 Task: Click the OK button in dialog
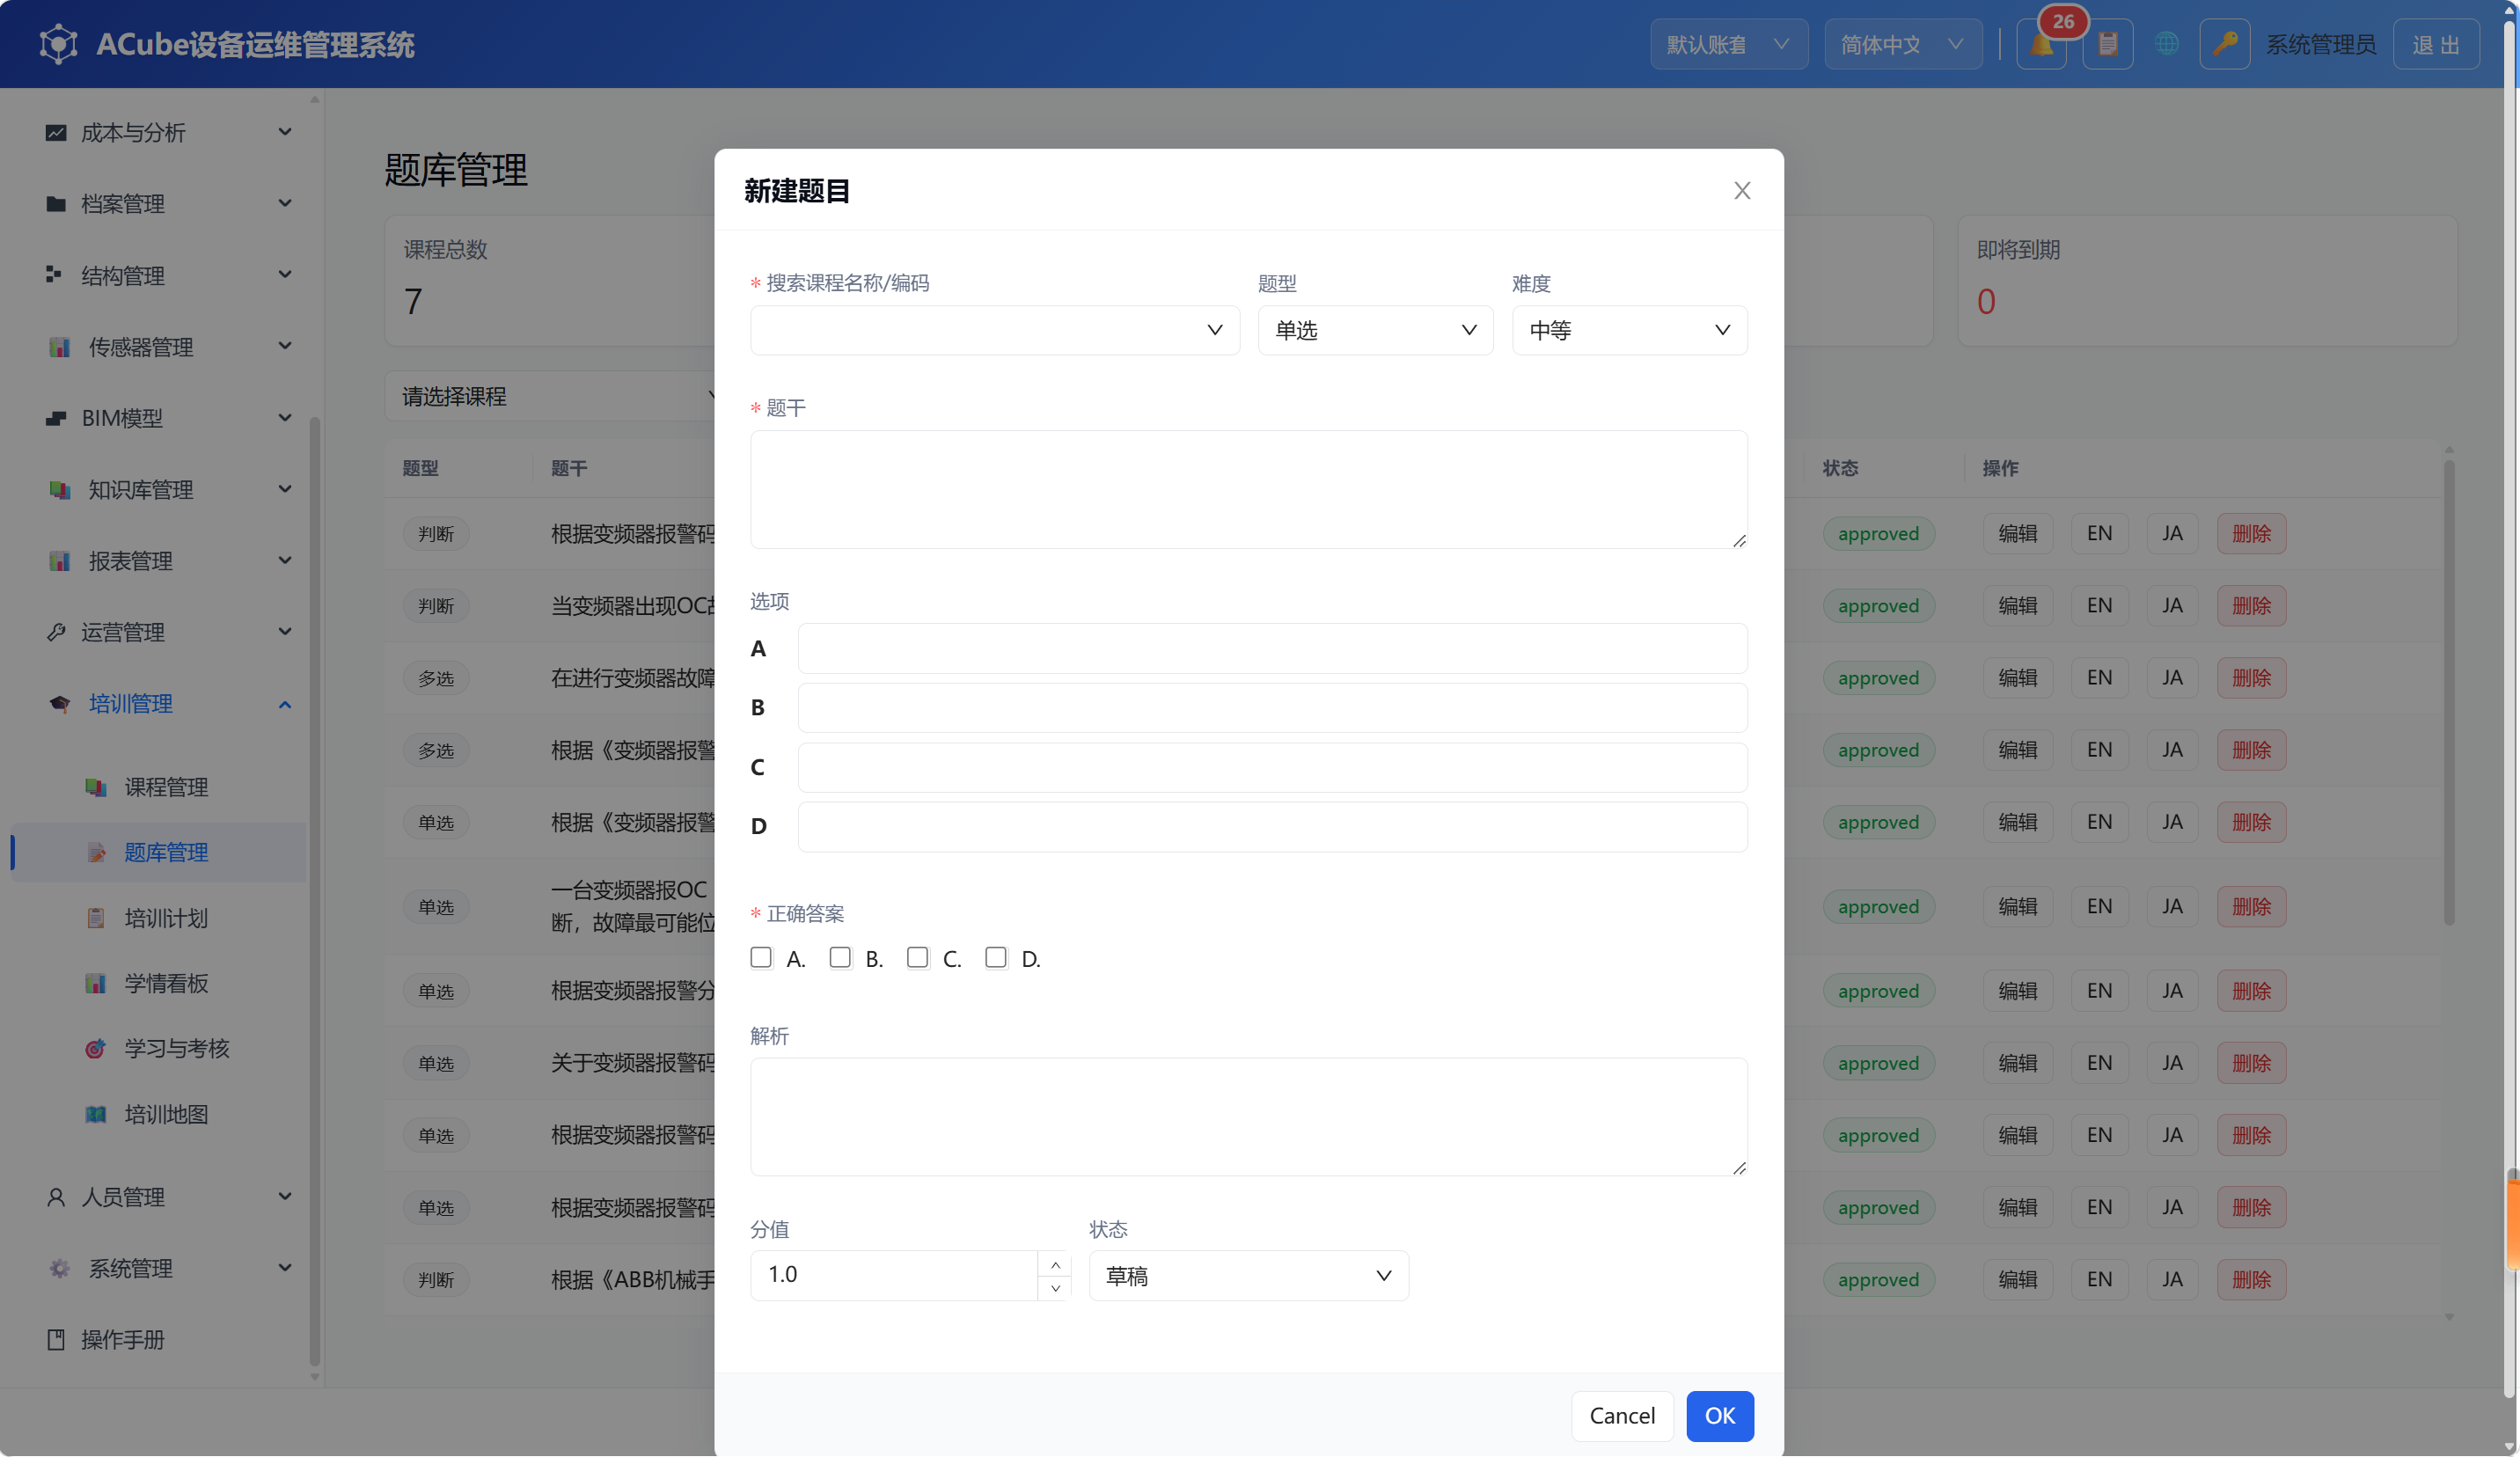click(1719, 1416)
